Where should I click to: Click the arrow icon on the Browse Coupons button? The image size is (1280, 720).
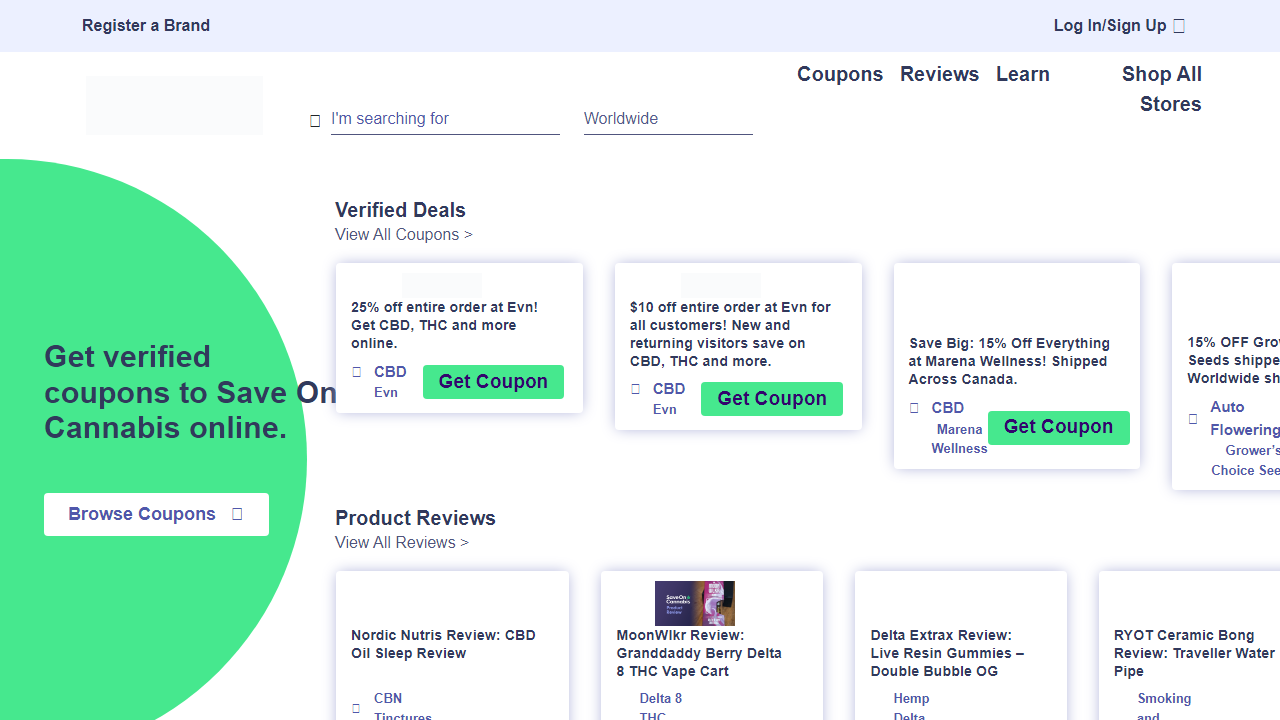point(237,514)
